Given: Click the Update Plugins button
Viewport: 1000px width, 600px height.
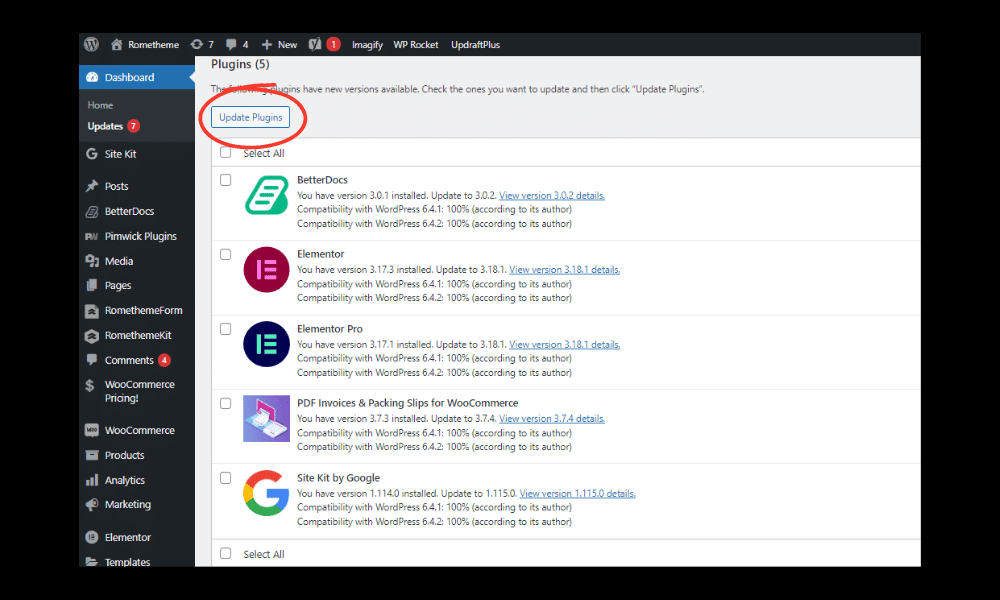Looking at the screenshot, I should (x=251, y=117).
